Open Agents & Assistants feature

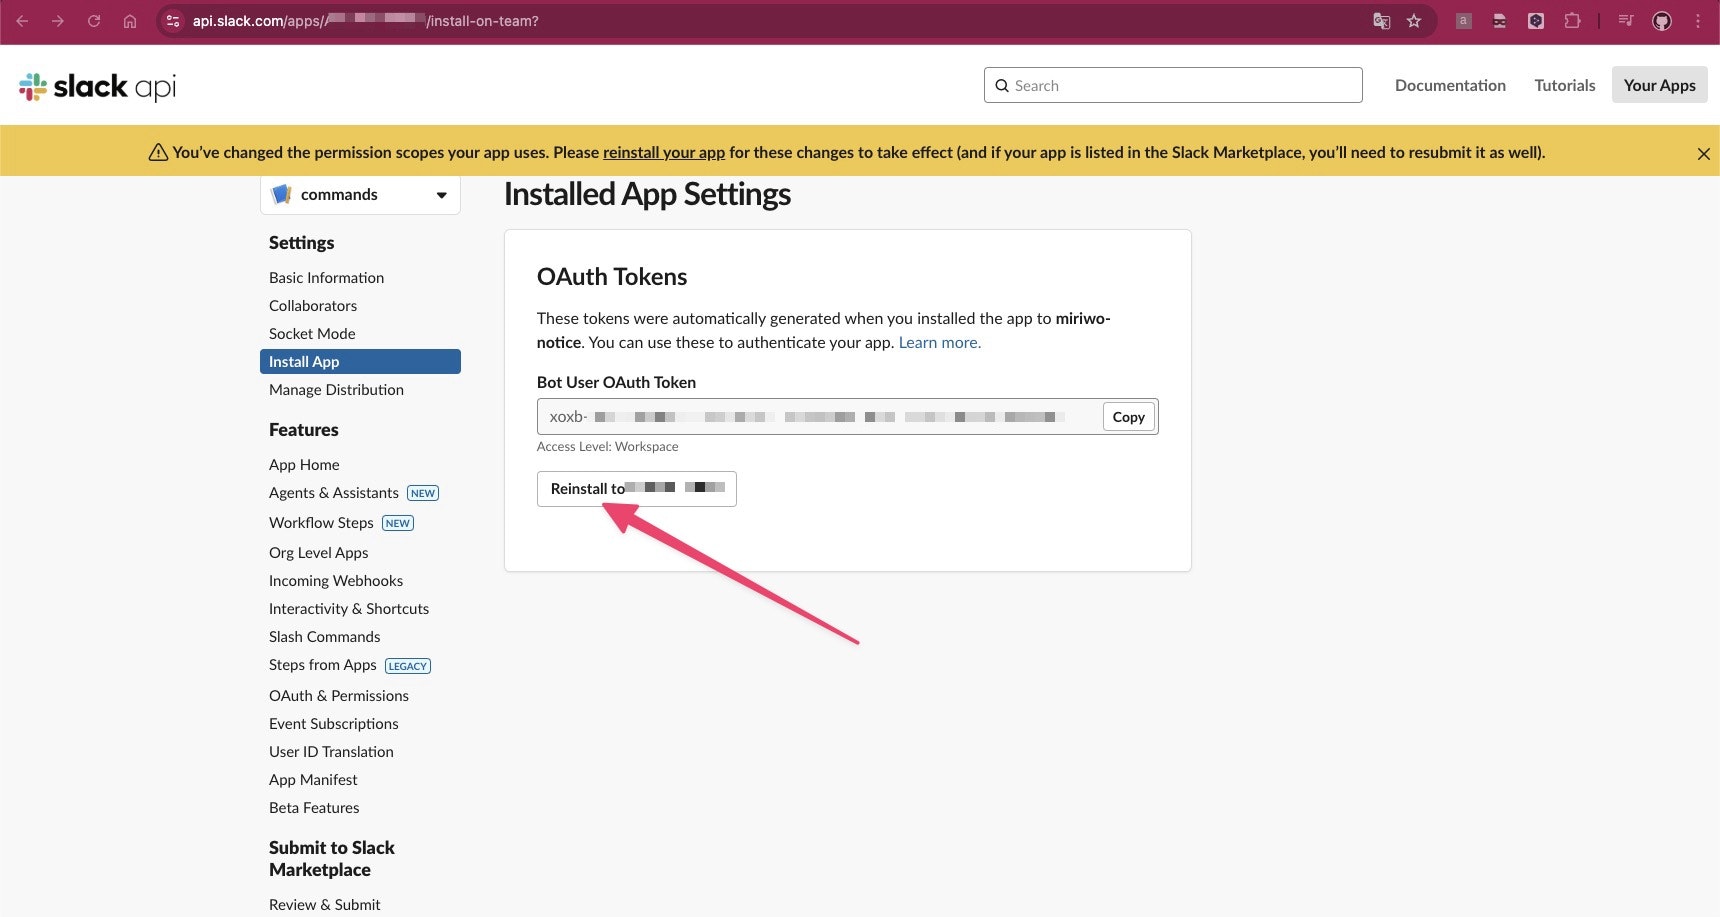(x=334, y=493)
